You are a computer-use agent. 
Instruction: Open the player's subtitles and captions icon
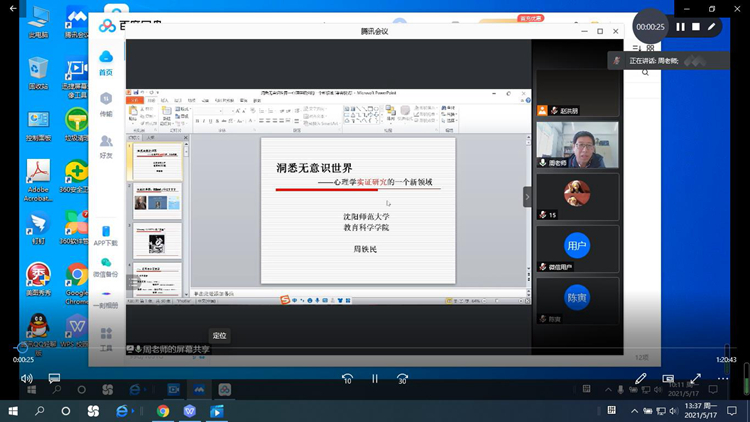pyautogui.click(x=55, y=378)
